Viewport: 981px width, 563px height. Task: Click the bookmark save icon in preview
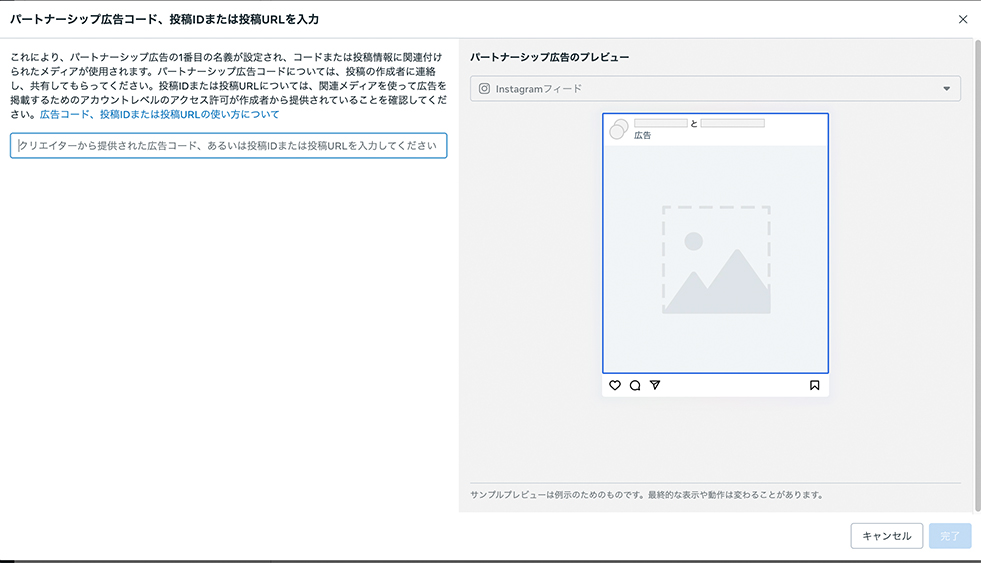point(815,385)
